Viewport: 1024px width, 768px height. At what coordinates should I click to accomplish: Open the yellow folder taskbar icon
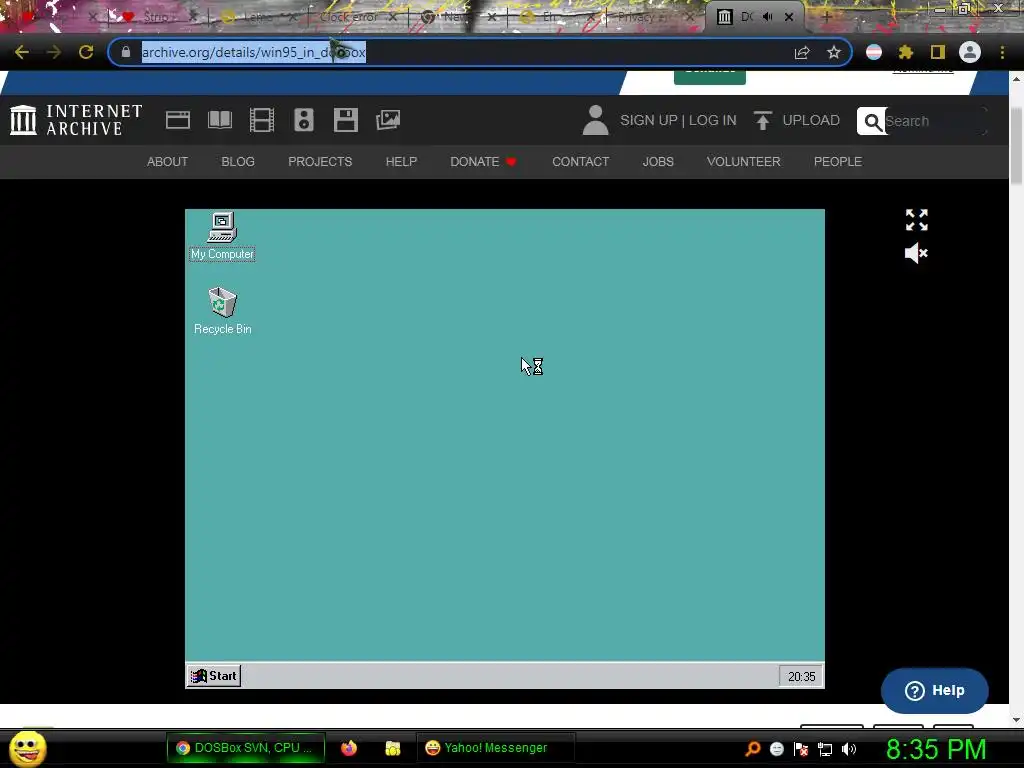click(392, 748)
